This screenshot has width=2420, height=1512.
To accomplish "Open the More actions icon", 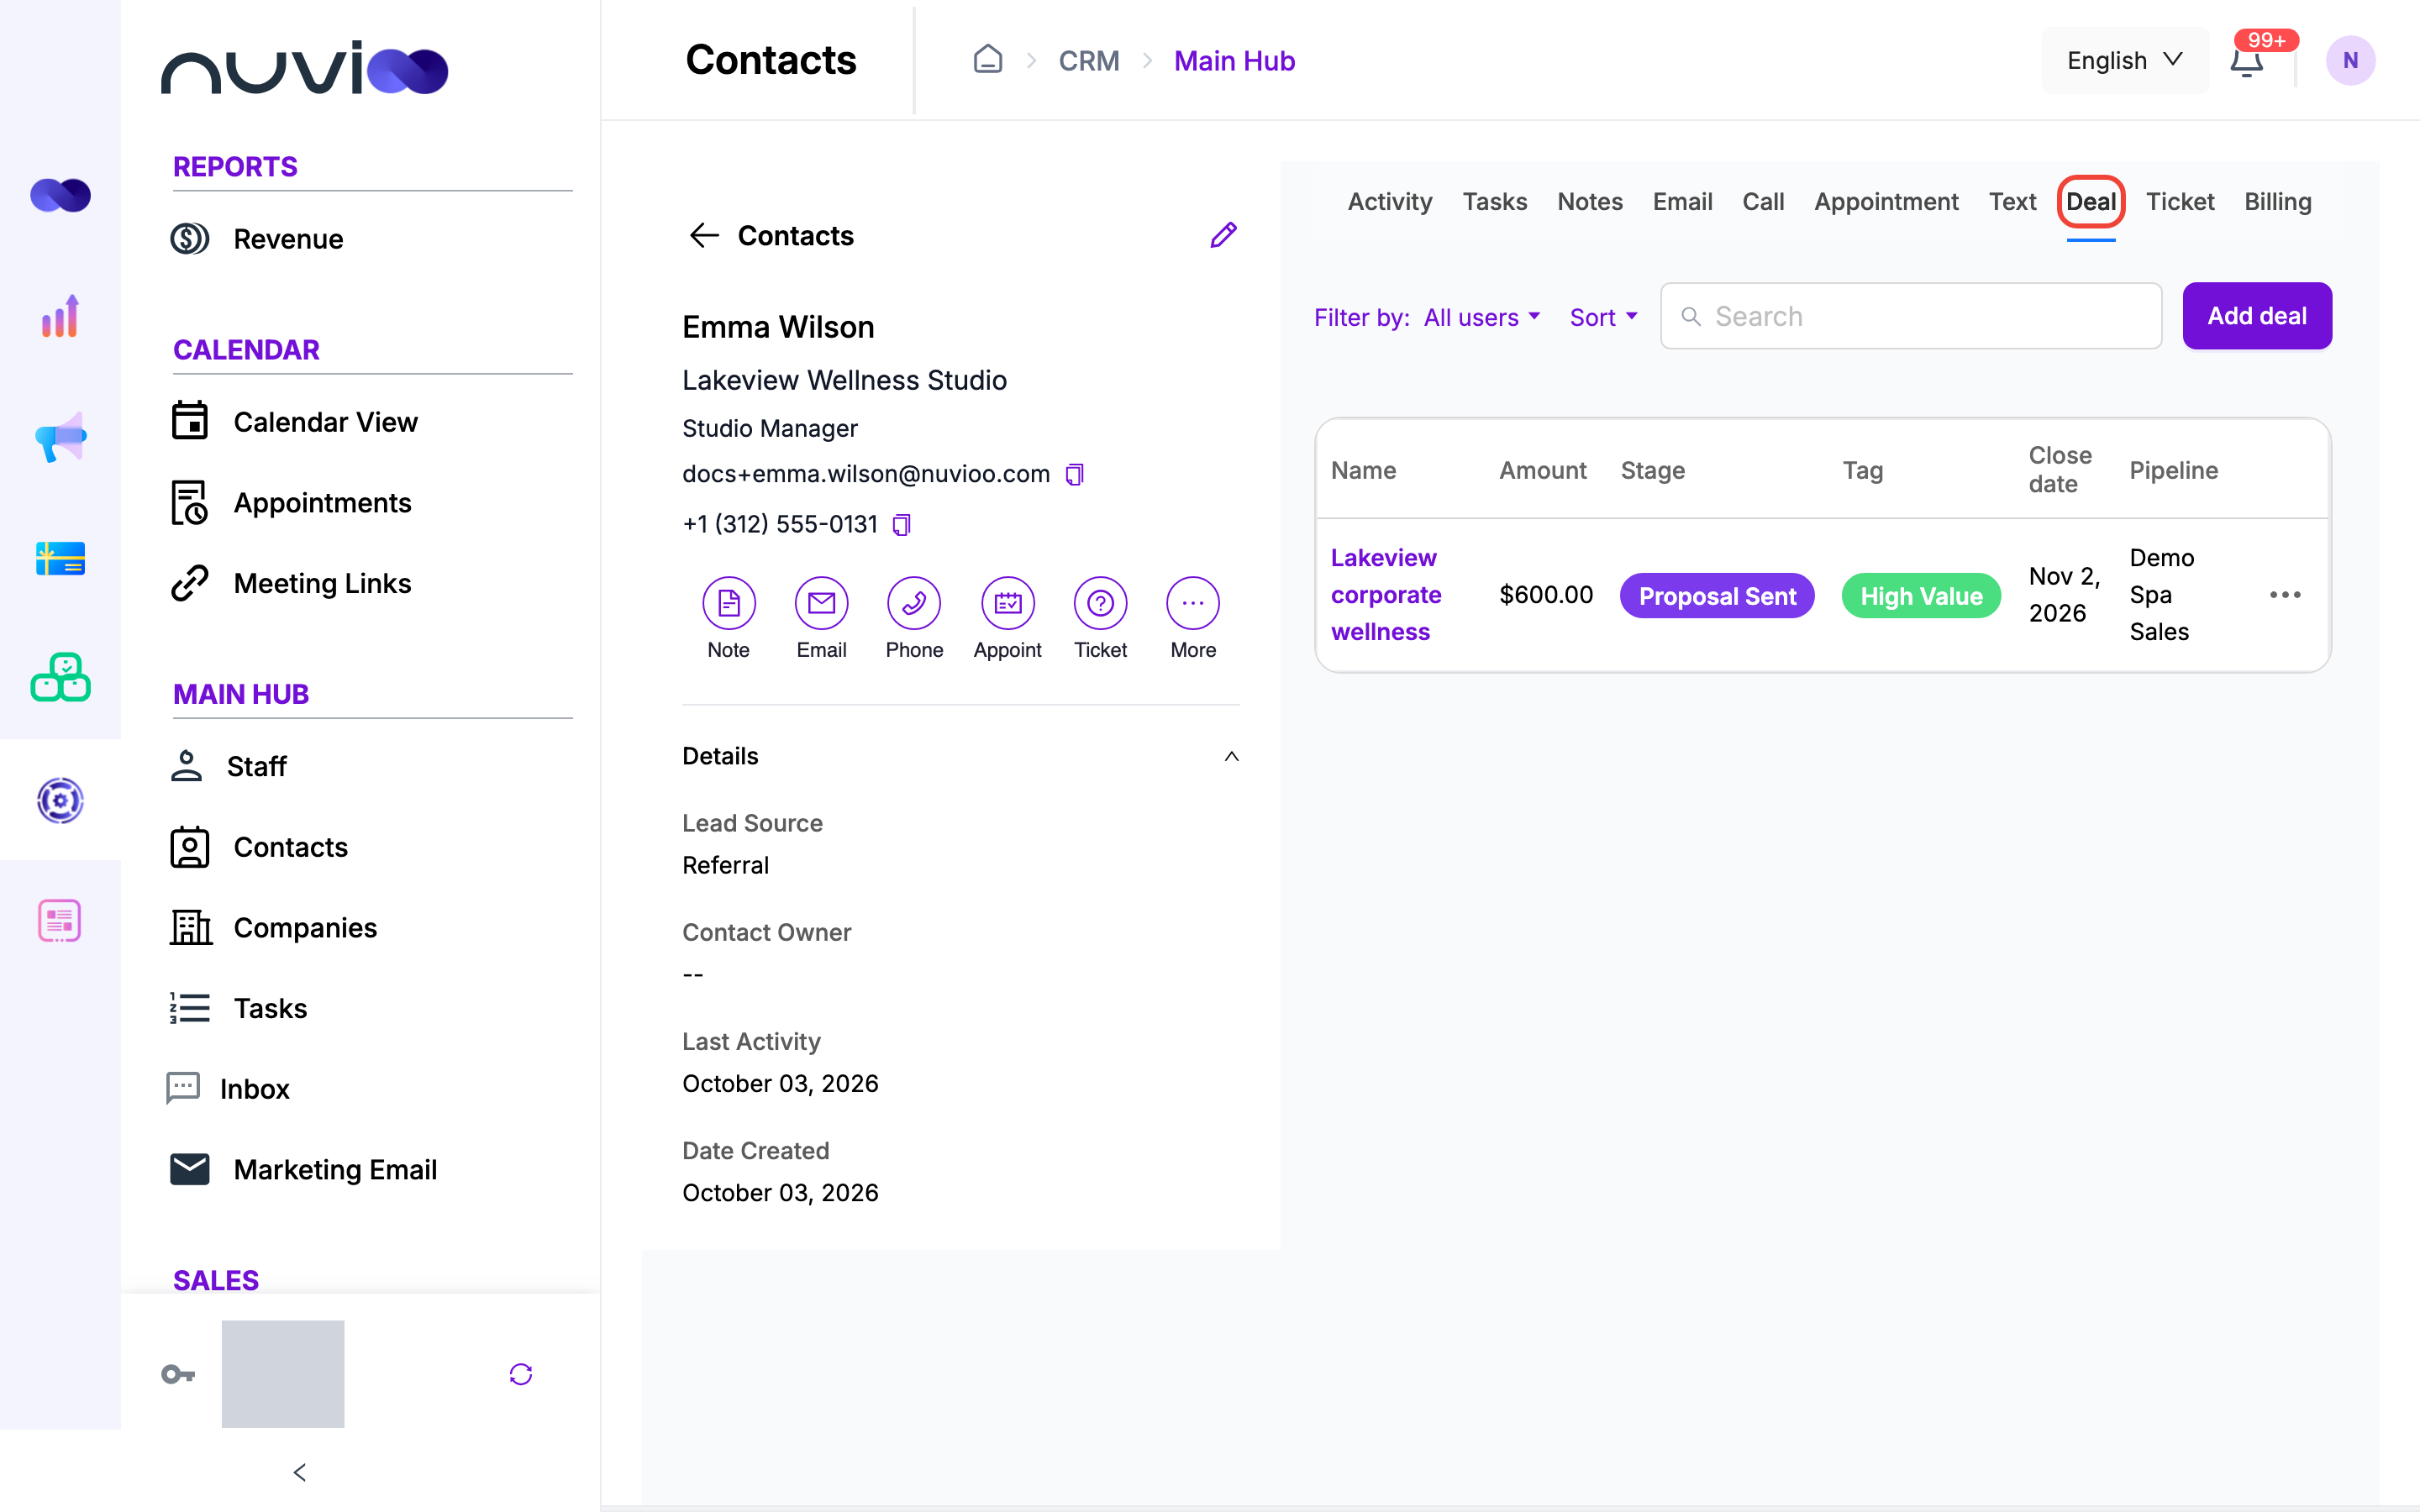I will pyautogui.click(x=1193, y=603).
